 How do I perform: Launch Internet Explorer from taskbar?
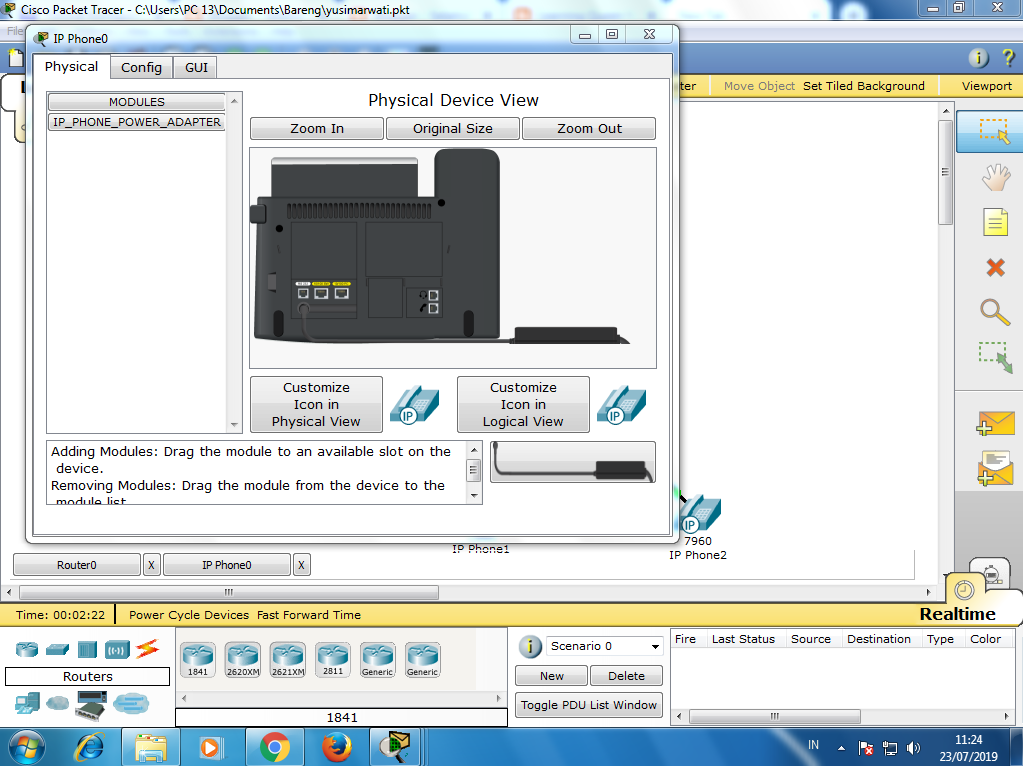click(91, 748)
